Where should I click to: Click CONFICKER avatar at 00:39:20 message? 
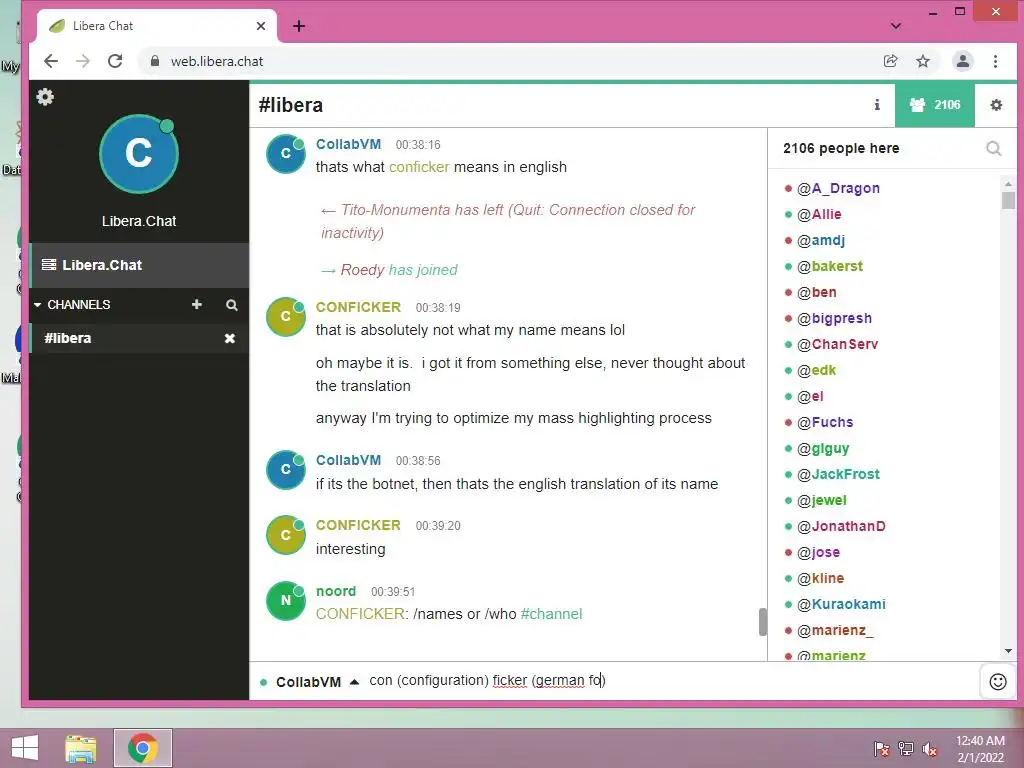point(285,535)
